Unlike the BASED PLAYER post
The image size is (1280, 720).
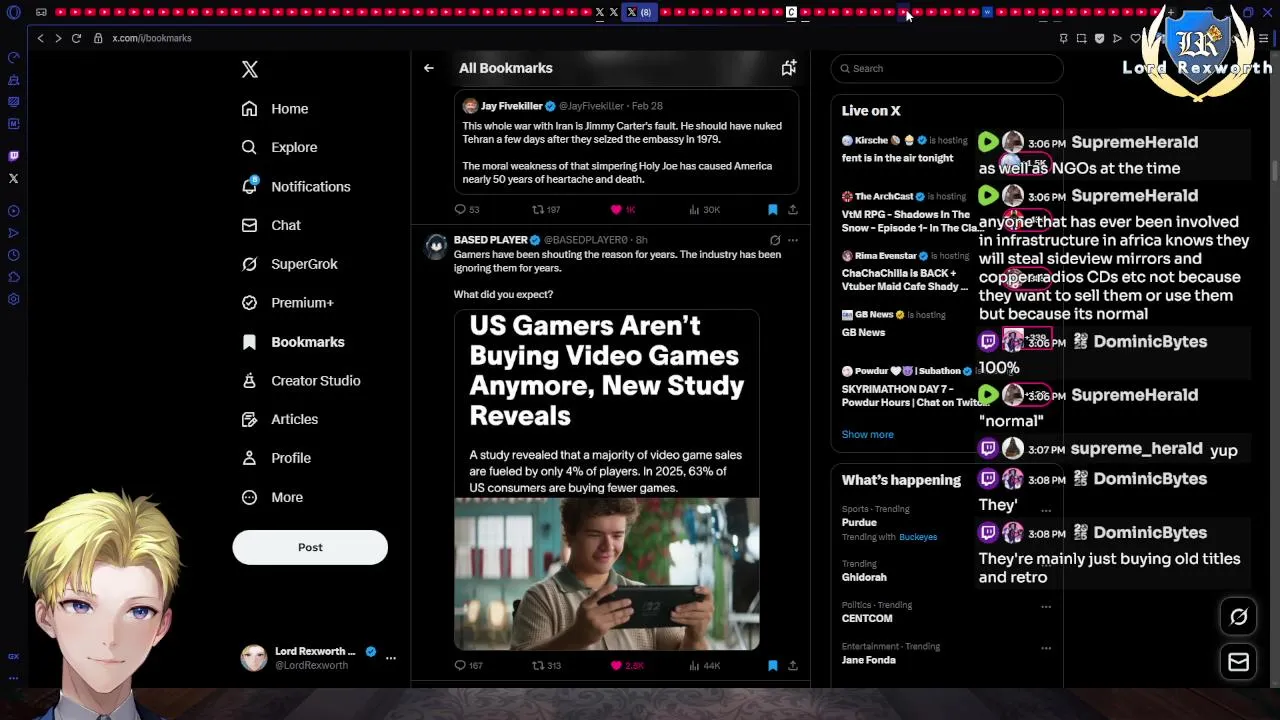pyautogui.click(x=627, y=665)
